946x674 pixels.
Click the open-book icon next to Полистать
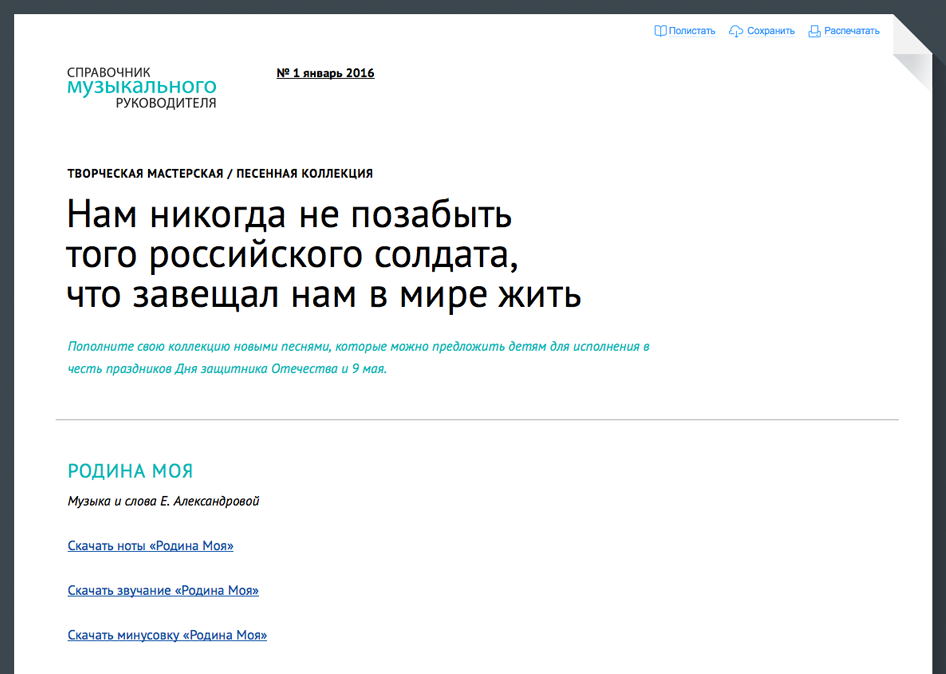pyautogui.click(x=660, y=31)
